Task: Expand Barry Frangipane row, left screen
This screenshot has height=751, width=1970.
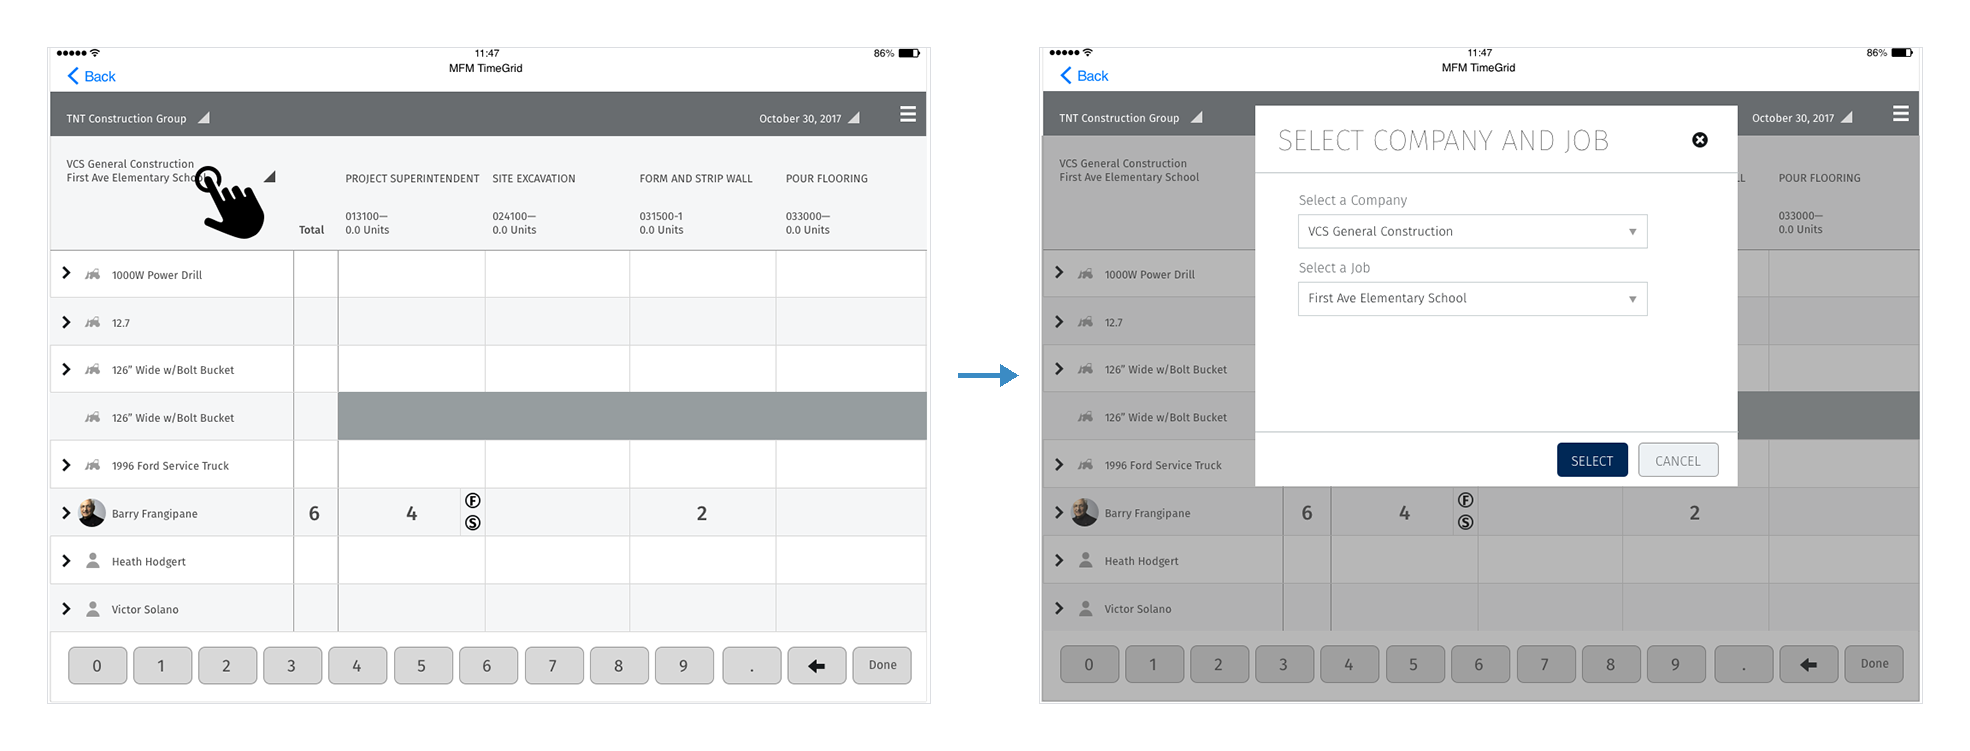Action: (66, 513)
